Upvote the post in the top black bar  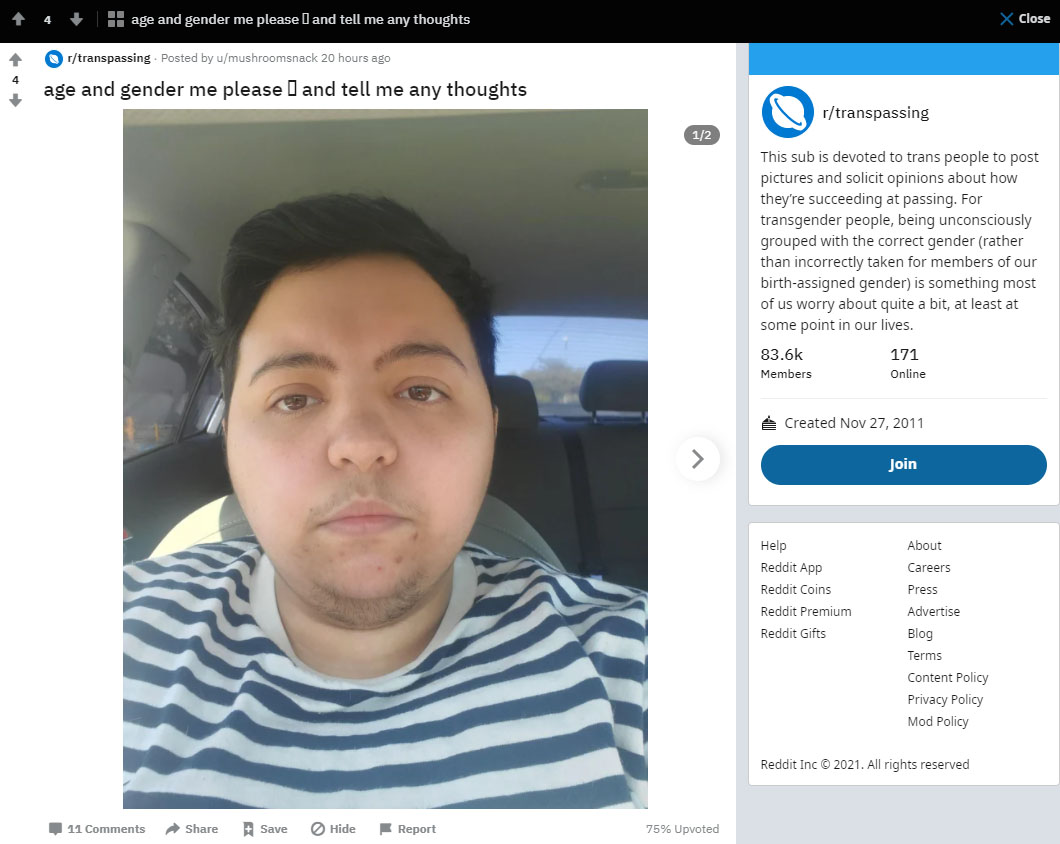[x=18, y=19]
